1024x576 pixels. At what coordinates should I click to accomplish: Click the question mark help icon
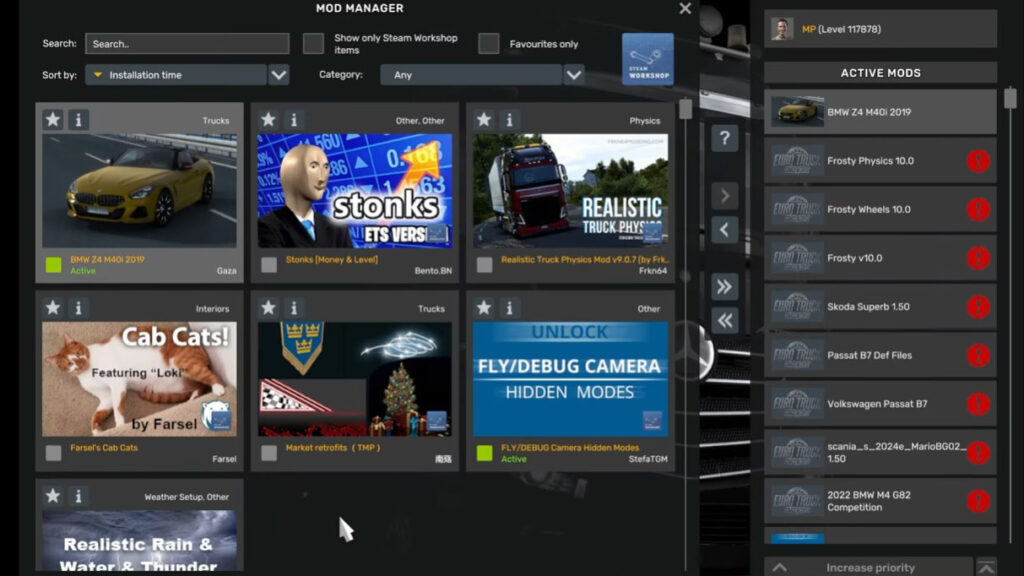(725, 138)
